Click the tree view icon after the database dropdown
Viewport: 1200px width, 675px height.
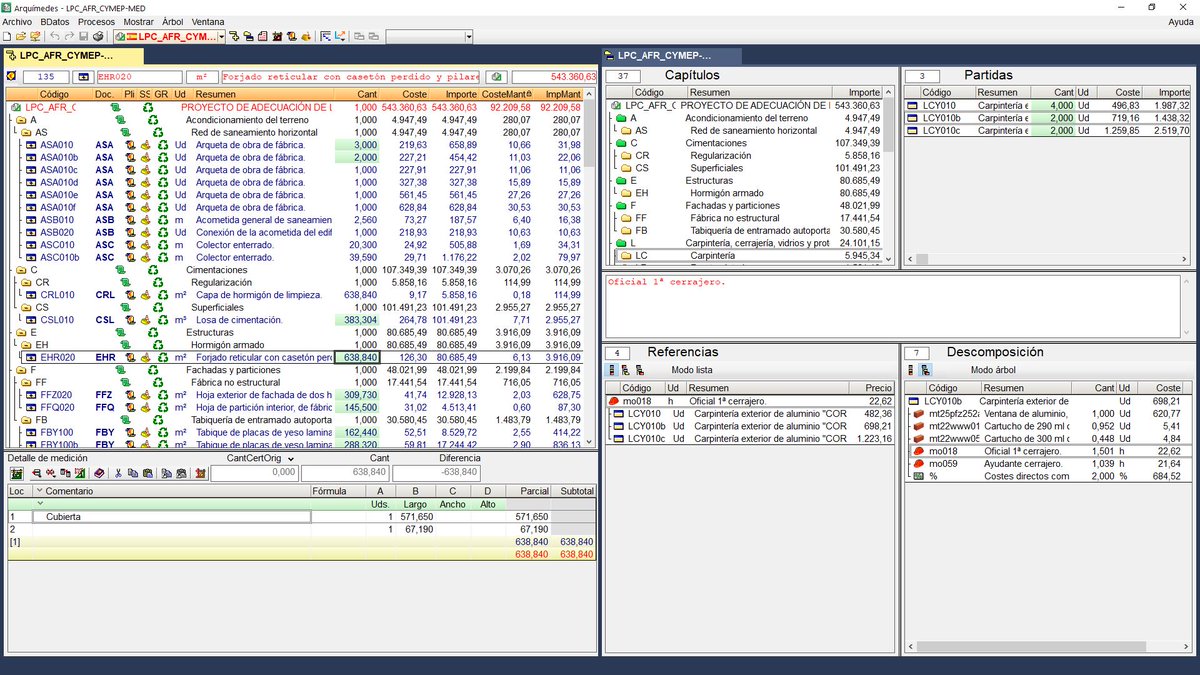[234, 37]
